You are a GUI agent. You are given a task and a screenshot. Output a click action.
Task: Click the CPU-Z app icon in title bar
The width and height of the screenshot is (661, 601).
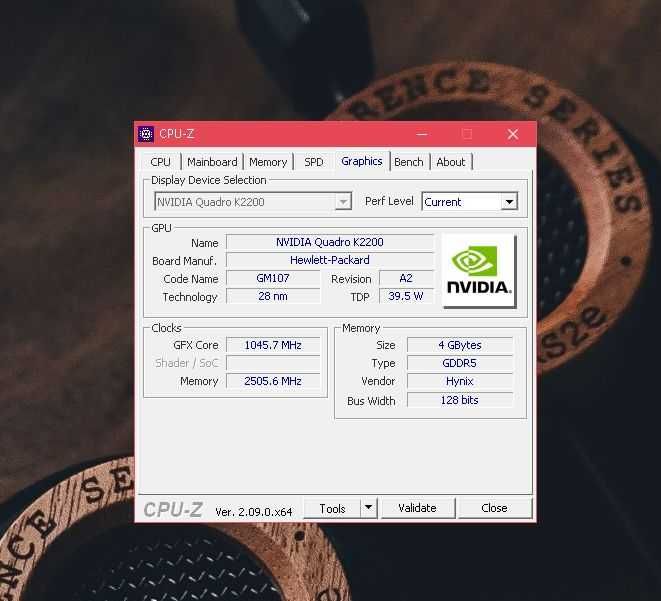tap(145, 134)
